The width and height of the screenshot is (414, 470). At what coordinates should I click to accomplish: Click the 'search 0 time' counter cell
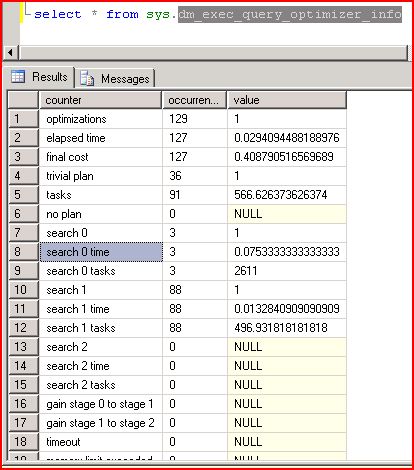click(x=101, y=252)
